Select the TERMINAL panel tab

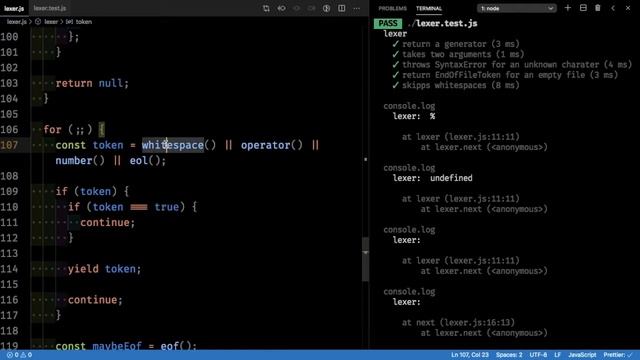tap(429, 8)
